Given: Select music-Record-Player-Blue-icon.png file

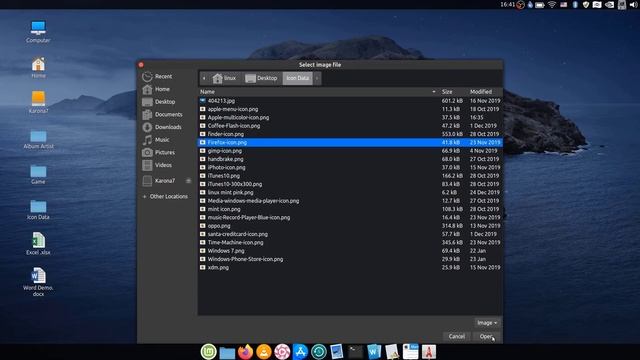Looking at the screenshot, I should click(x=350, y=217).
